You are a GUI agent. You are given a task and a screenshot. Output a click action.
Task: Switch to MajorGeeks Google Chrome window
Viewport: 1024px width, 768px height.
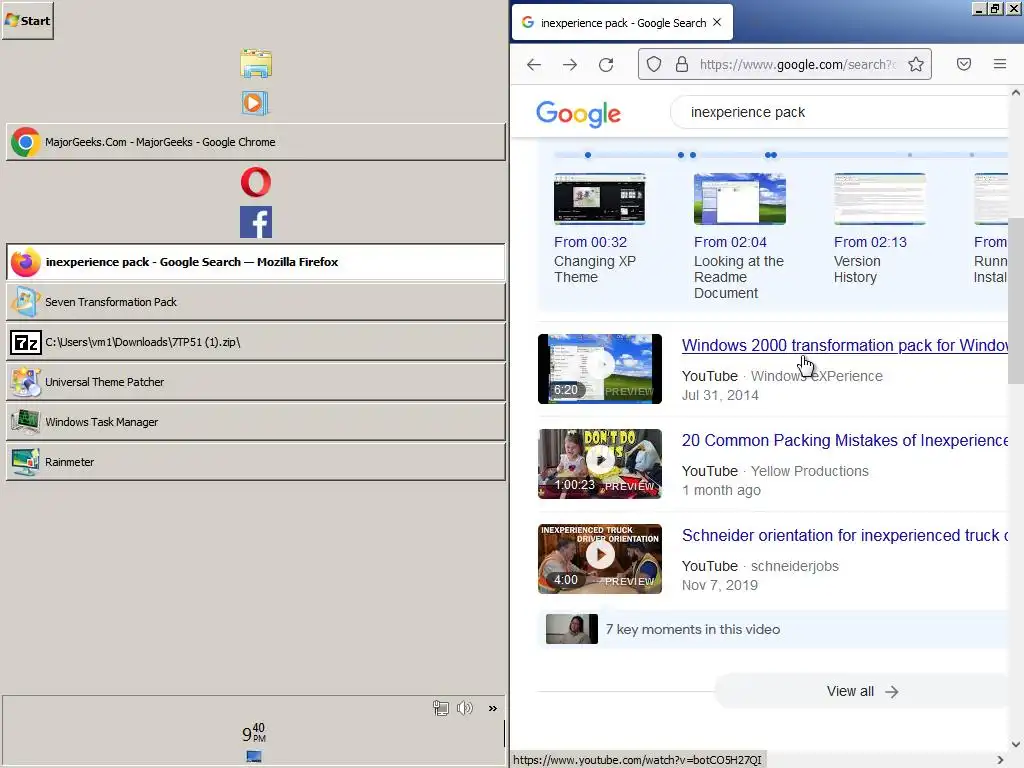256,142
